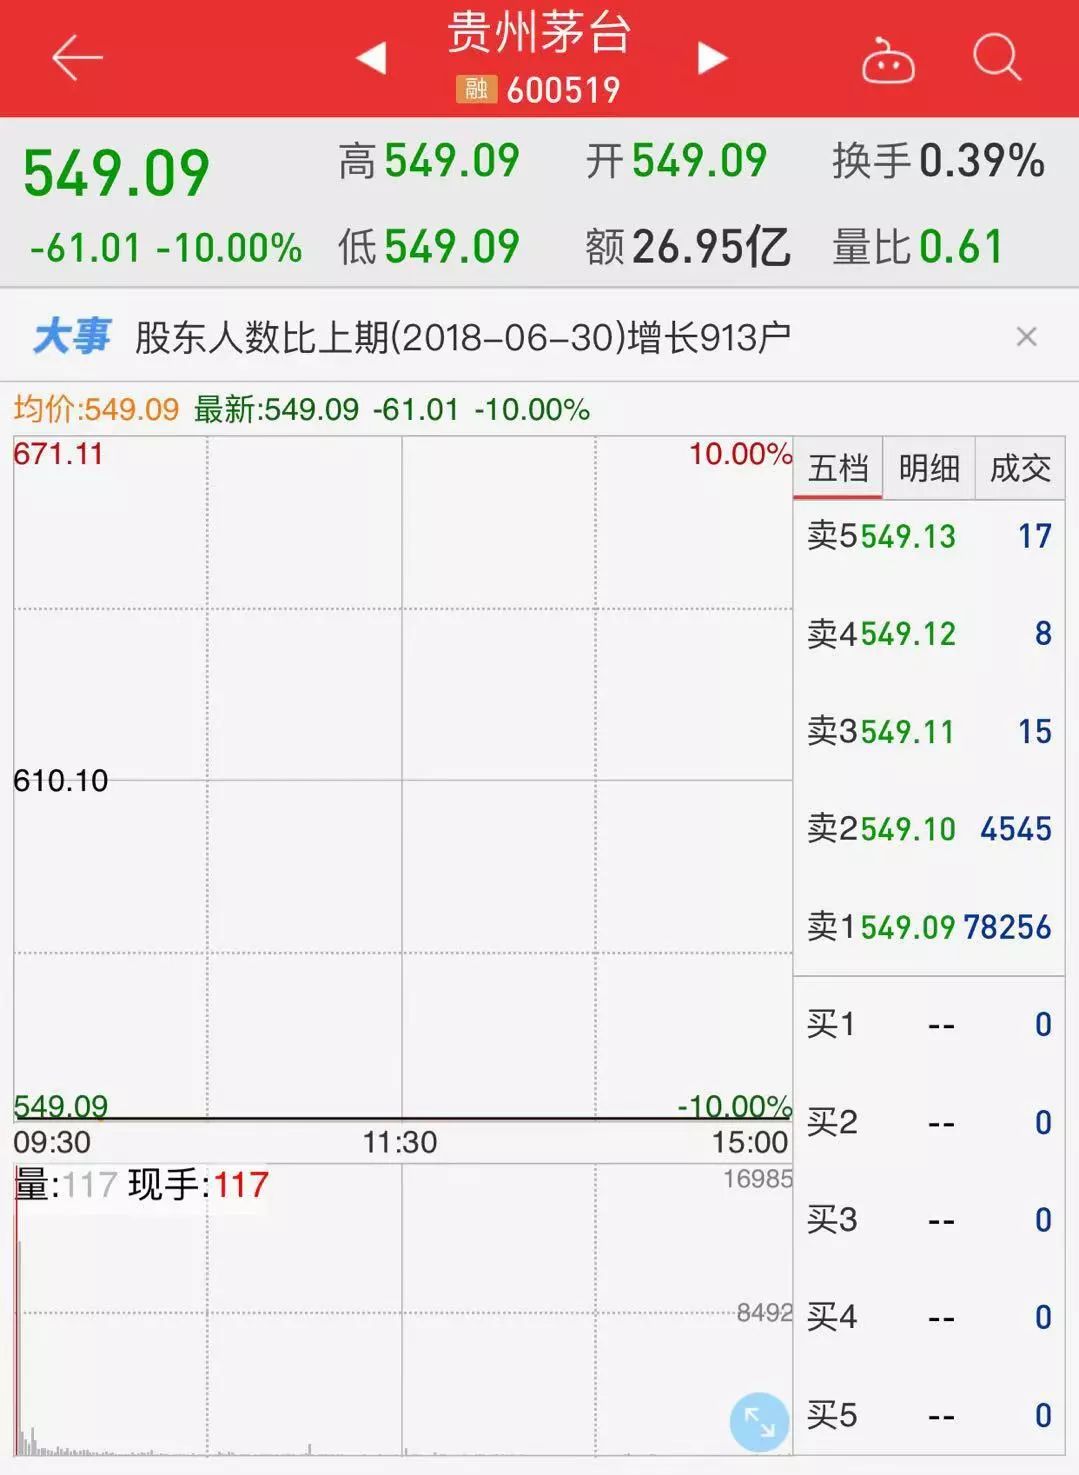Tap the 8492 volume scale label
This screenshot has height=1475, width=1079.
(765, 1313)
